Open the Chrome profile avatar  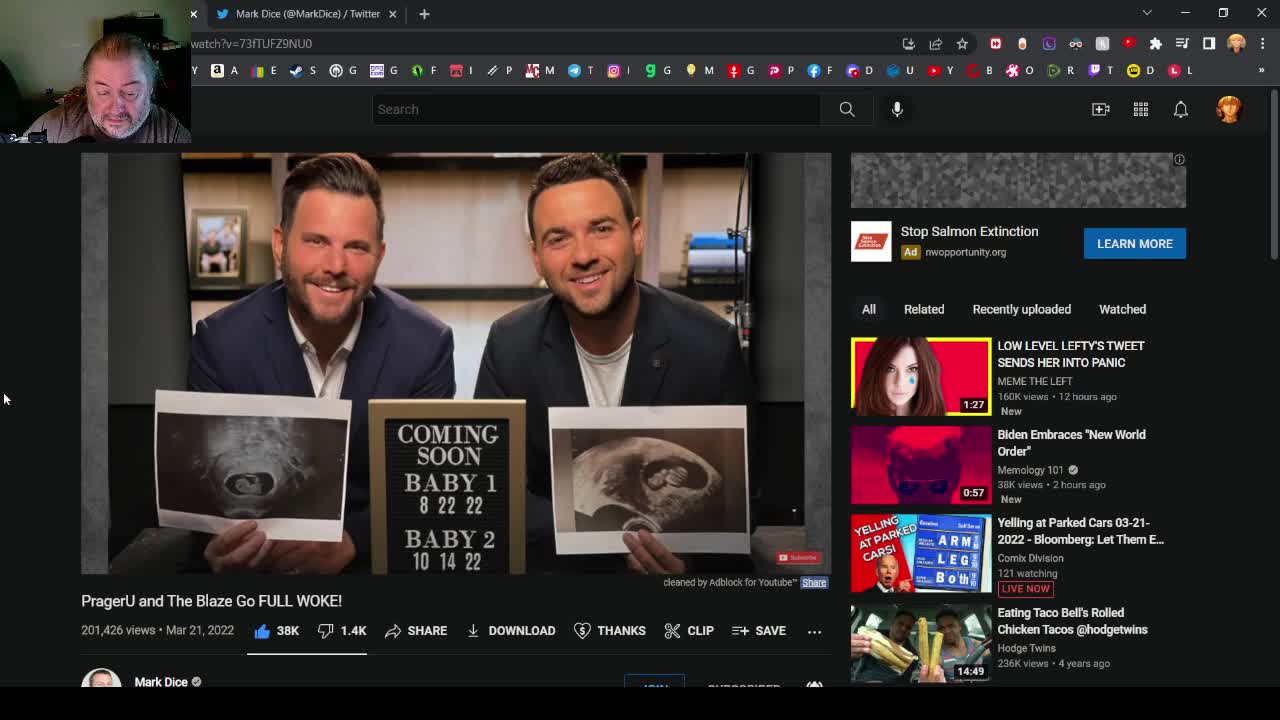tap(1236, 44)
